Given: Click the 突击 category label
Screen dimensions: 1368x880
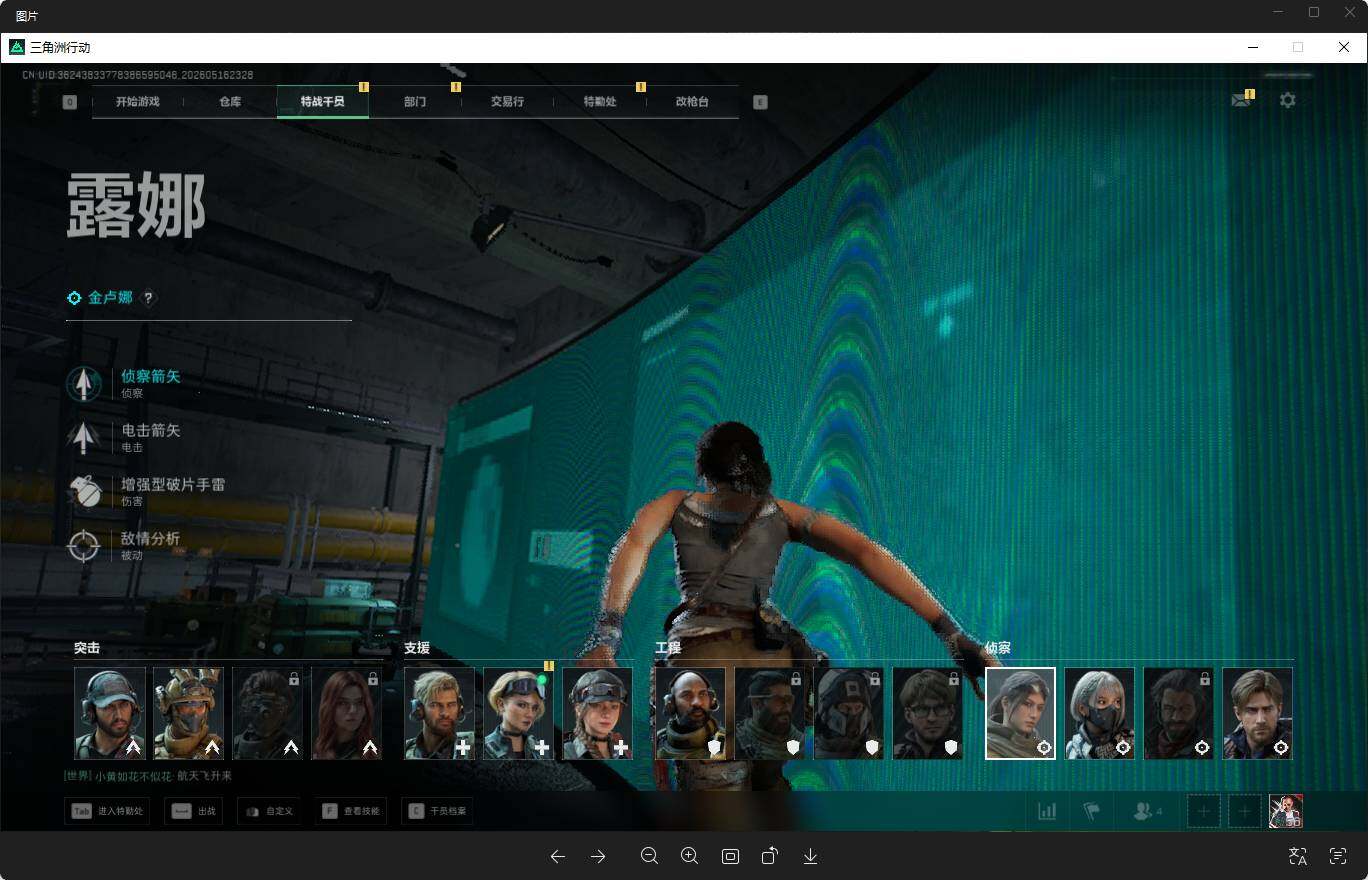Looking at the screenshot, I should point(87,648).
